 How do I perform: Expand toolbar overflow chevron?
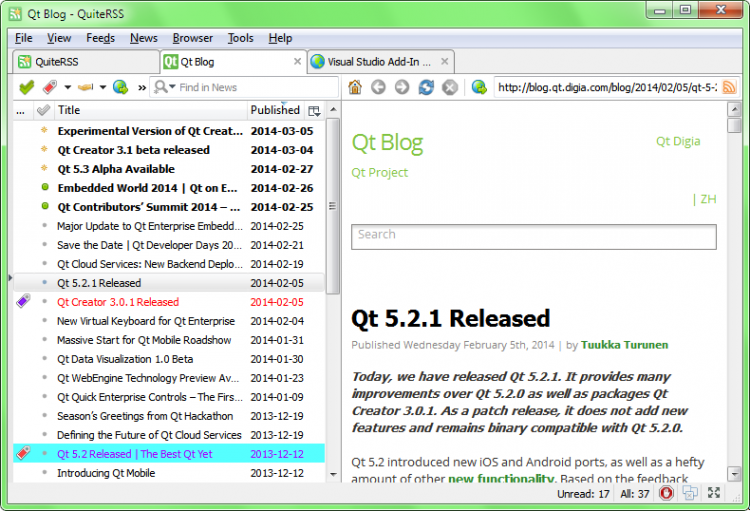tap(142, 88)
